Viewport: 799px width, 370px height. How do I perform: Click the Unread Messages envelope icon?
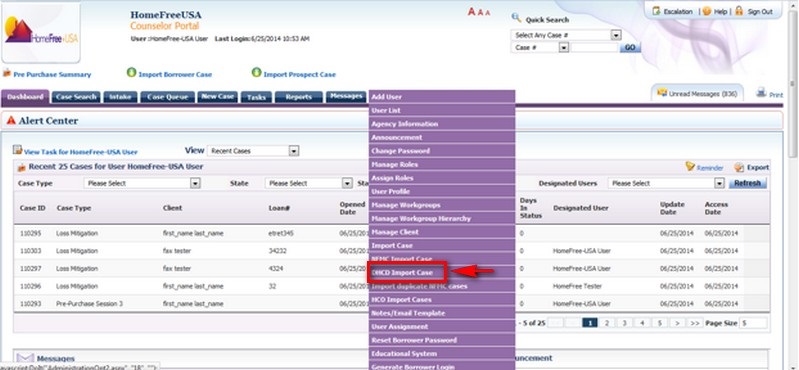(662, 93)
